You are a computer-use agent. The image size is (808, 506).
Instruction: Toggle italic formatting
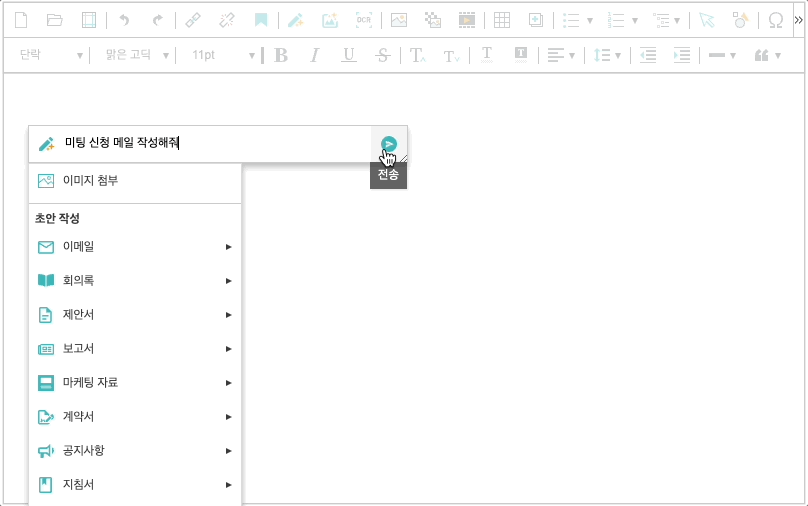click(x=315, y=55)
